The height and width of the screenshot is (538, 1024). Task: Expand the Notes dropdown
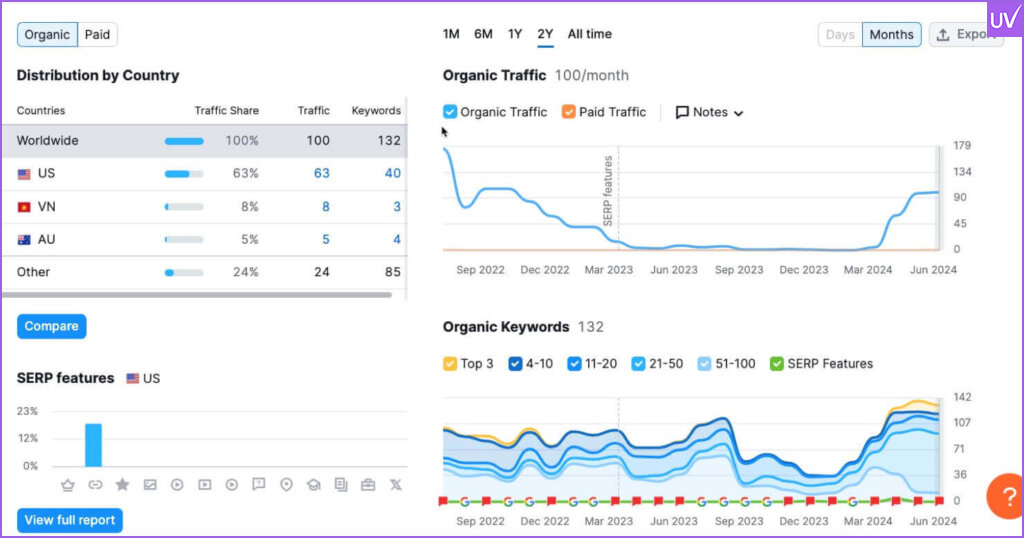pyautogui.click(x=710, y=112)
